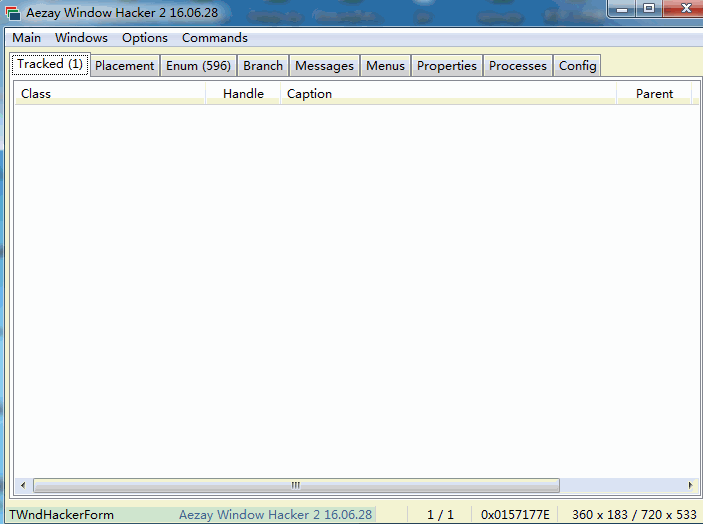The height and width of the screenshot is (524, 703).
Task: Sort list by Caption column header
Action: 448,93
